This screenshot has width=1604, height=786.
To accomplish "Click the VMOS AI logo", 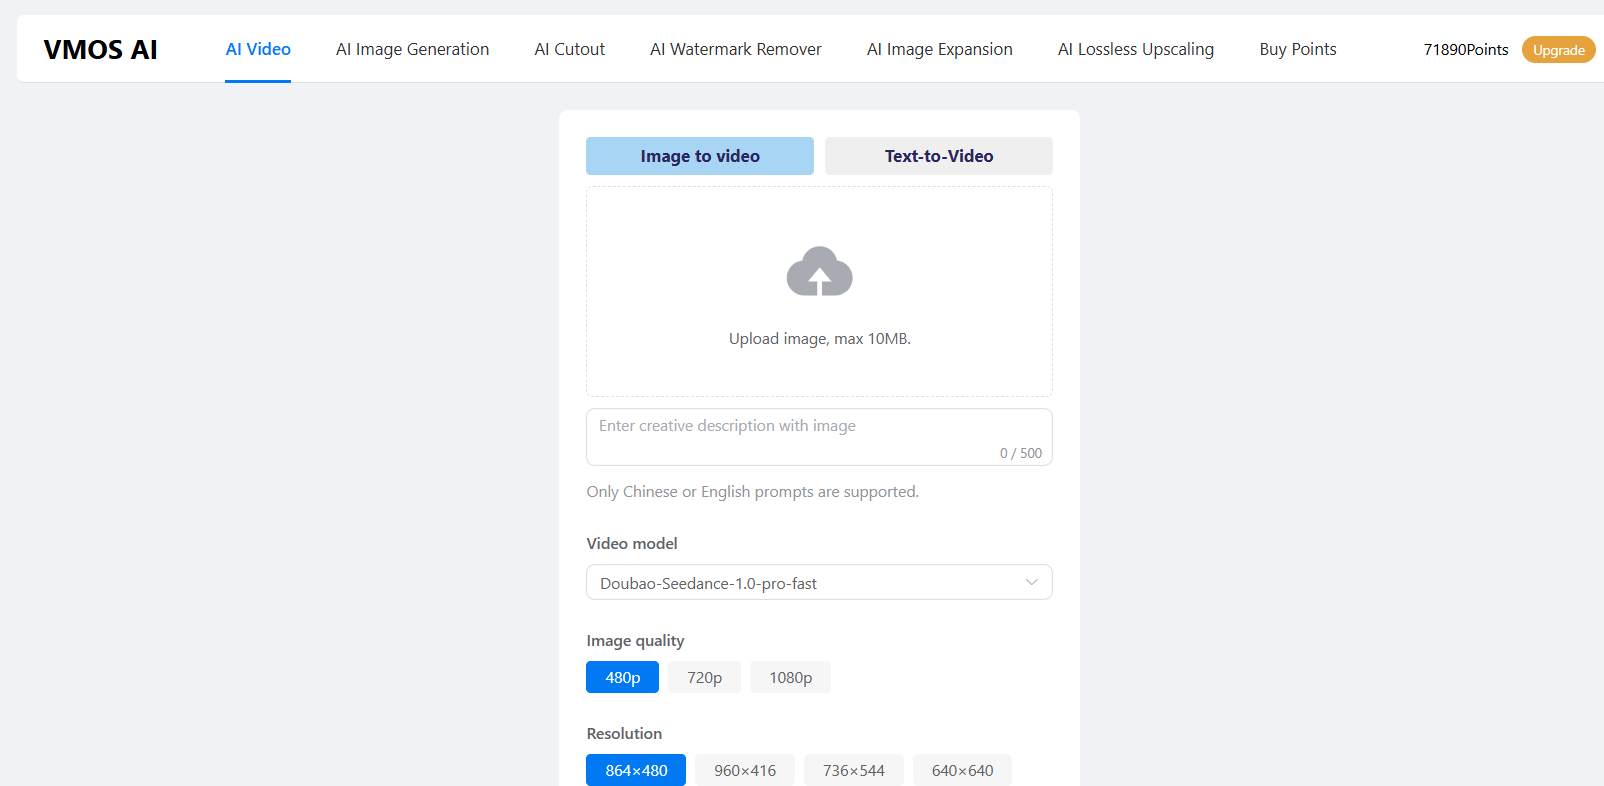I will click(101, 50).
